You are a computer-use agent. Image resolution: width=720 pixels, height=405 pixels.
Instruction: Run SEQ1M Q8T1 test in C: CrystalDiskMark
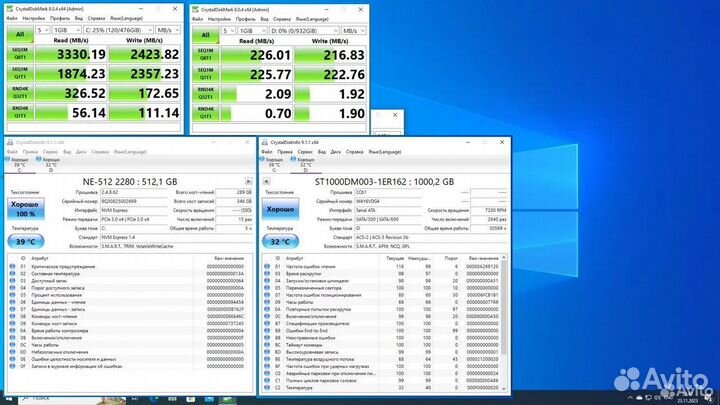point(20,54)
